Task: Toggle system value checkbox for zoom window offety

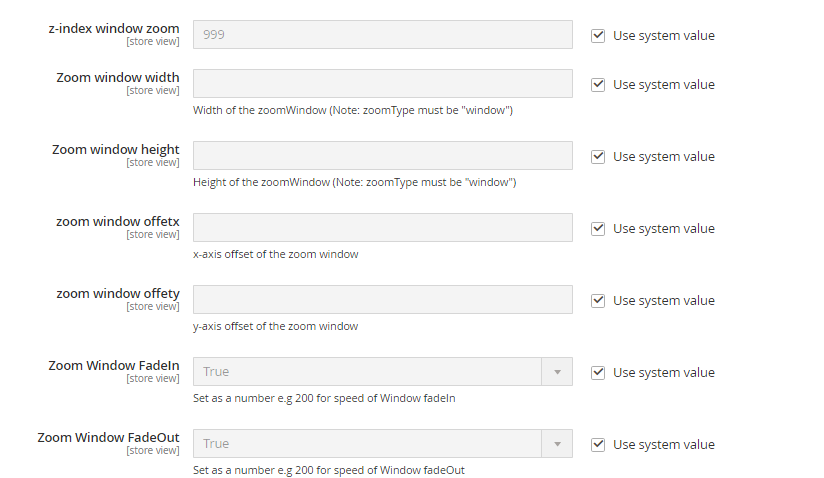Action: 598,301
